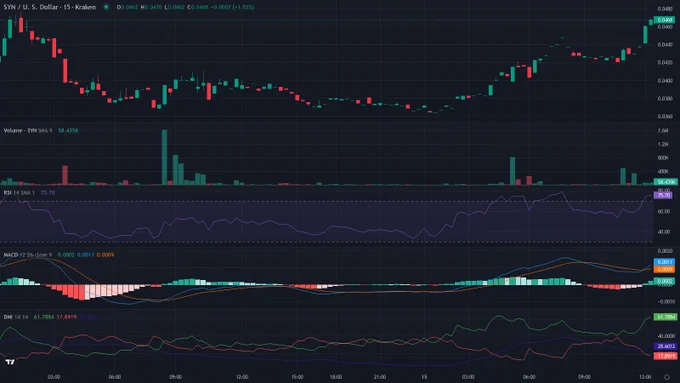The image size is (680, 383).
Task: Click the 0.0009 value in MACD legend
Action: pyautogui.click(x=105, y=255)
